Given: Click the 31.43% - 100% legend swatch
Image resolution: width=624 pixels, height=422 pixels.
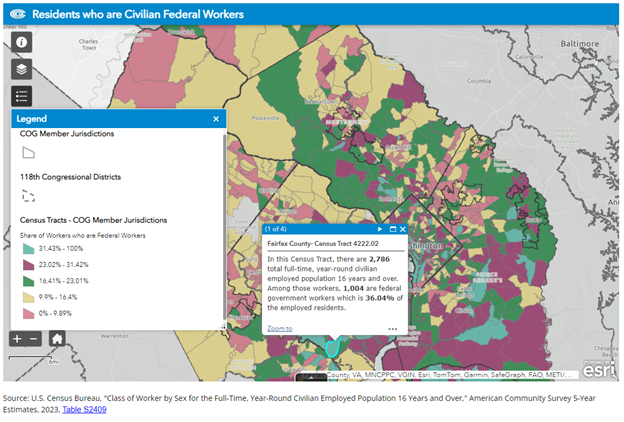Looking at the screenshot, I should coord(27,248).
